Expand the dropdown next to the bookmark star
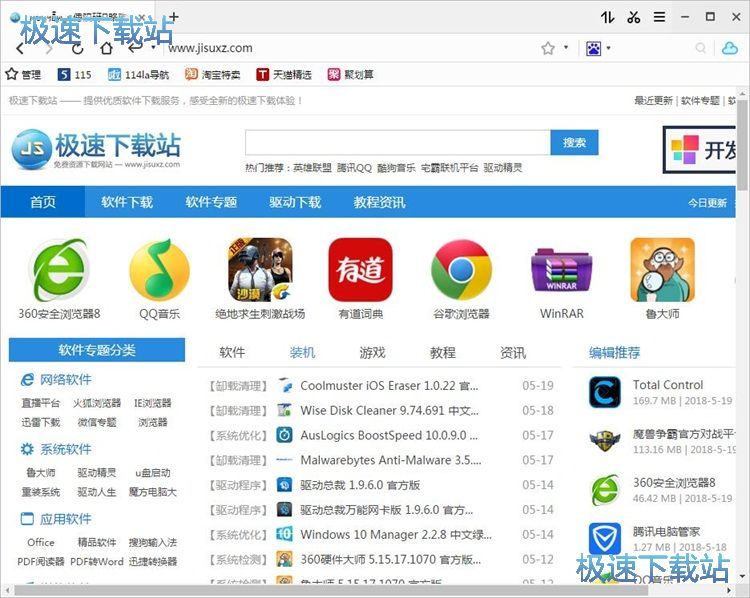Image resolution: width=750 pixels, height=598 pixels. [x=566, y=48]
